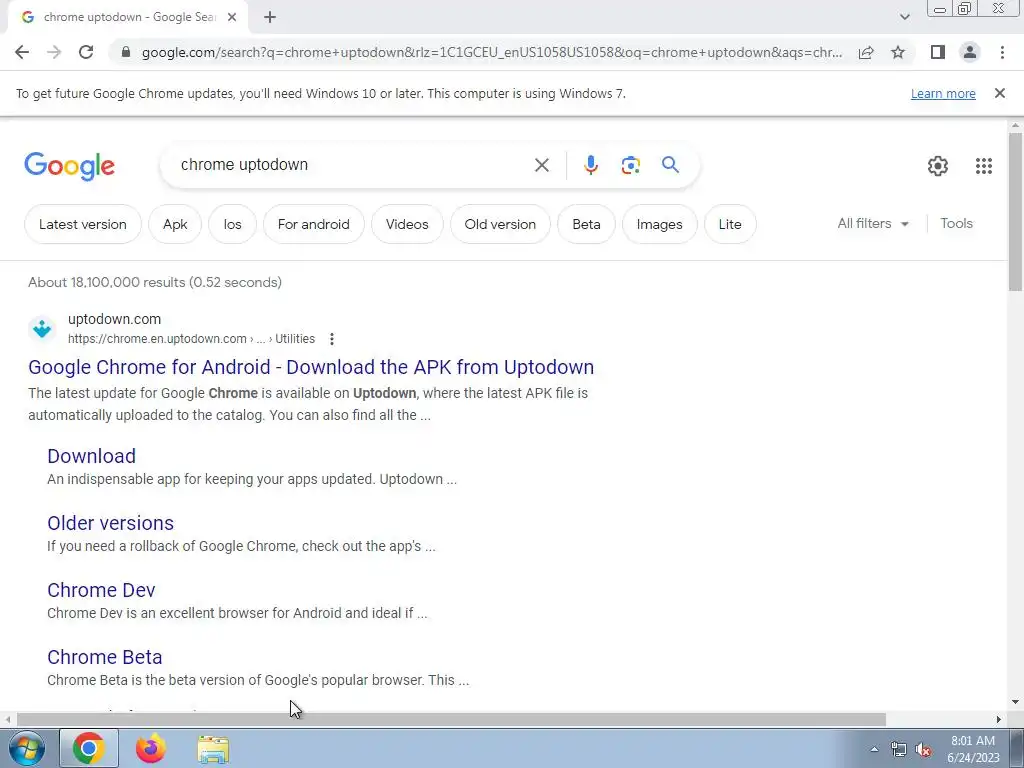This screenshot has height=768, width=1024.
Task: Select the Ios filter chip
Action: [x=232, y=224]
